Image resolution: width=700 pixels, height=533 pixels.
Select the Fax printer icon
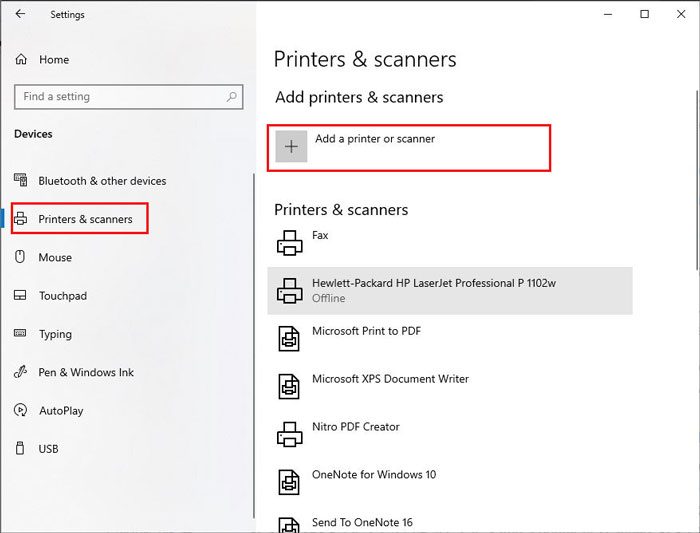click(290, 243)
